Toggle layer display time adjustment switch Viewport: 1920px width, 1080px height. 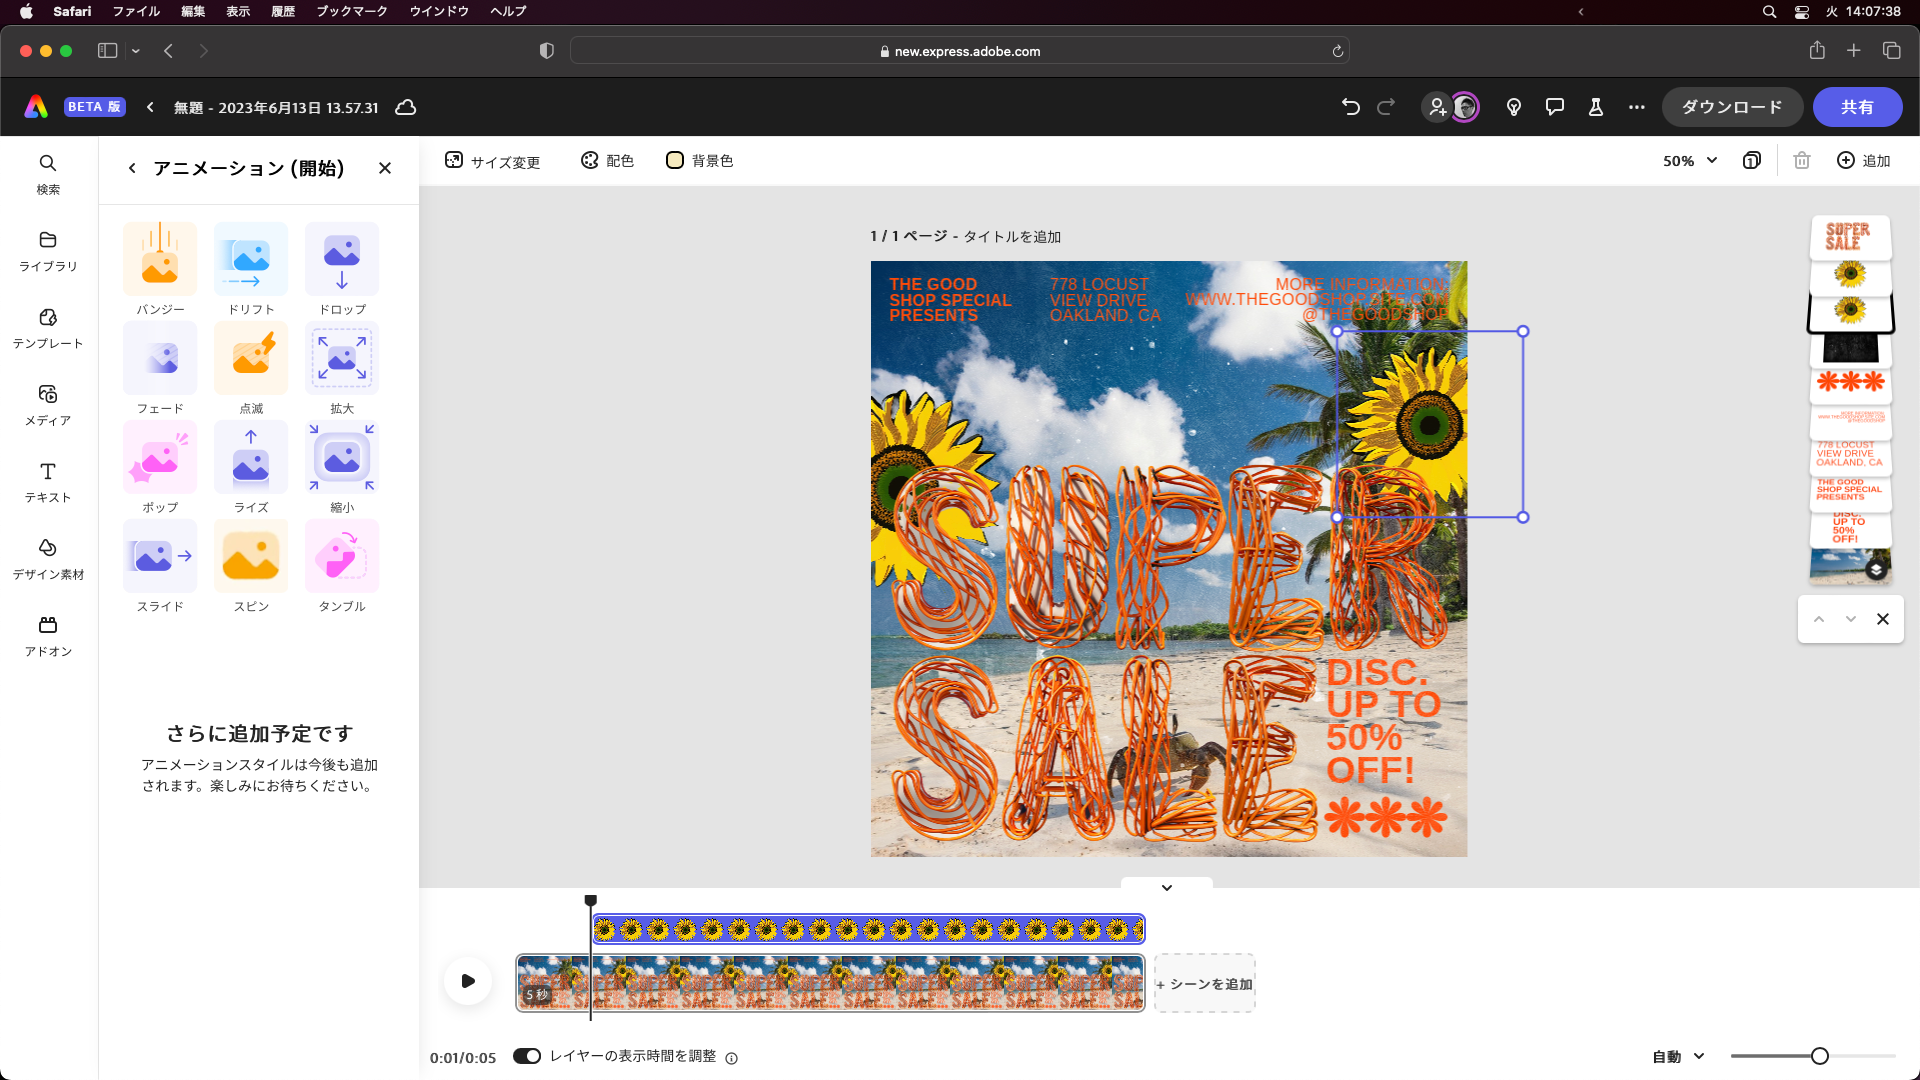pos(527,1056)
